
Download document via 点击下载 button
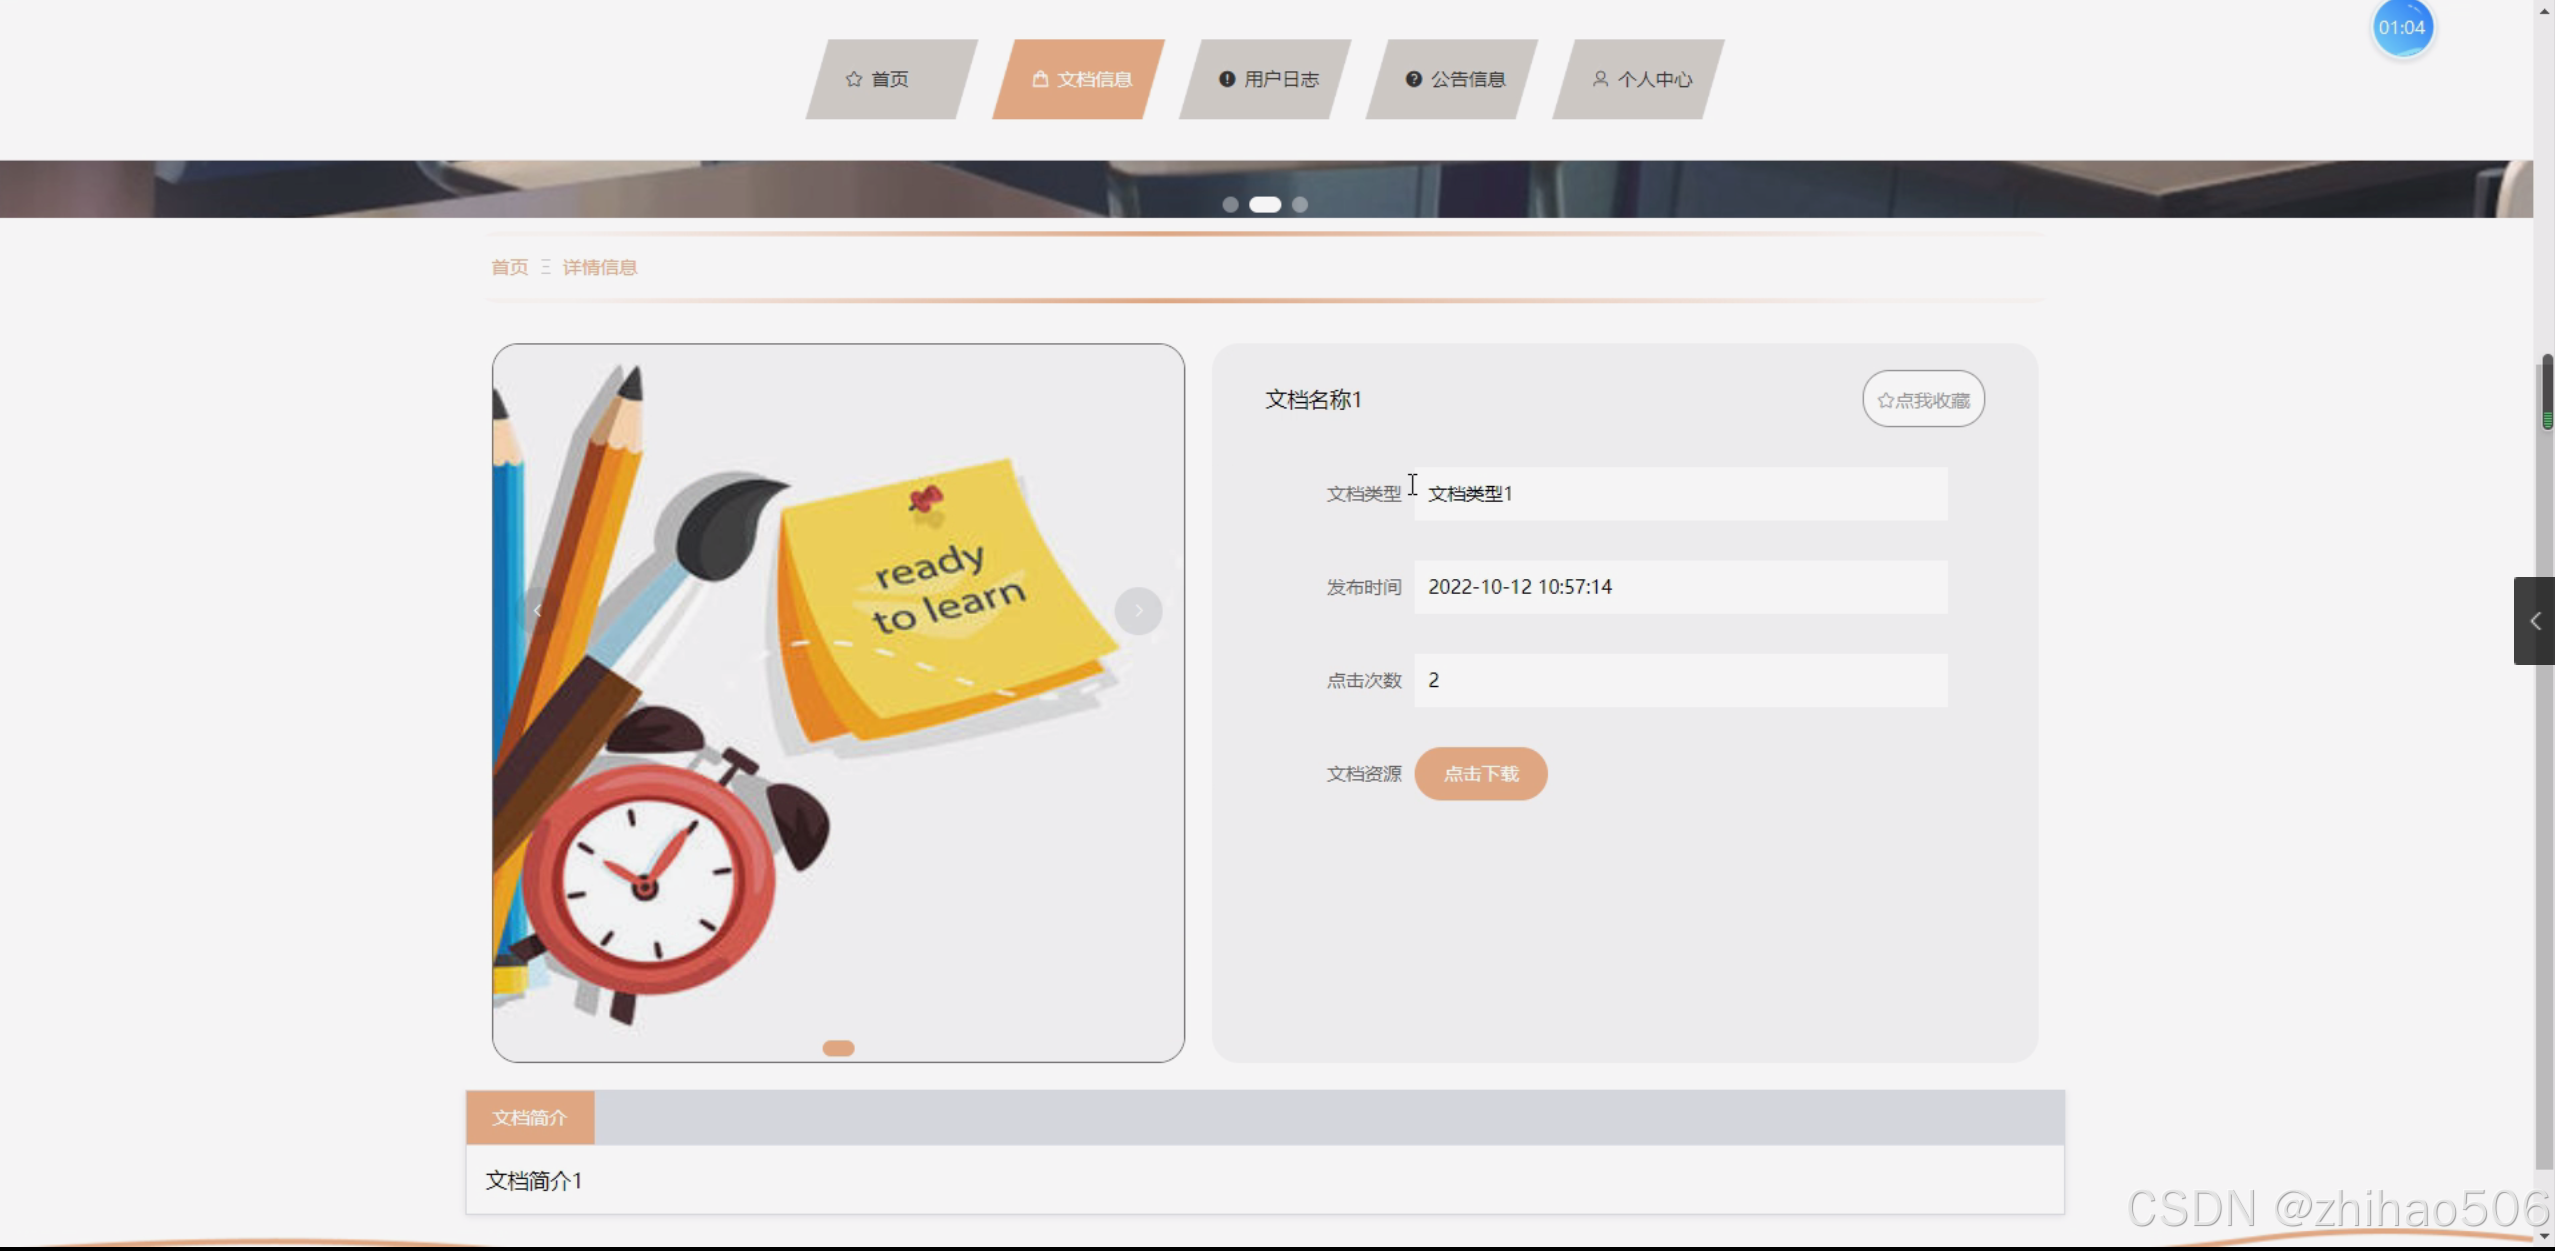(1480, 774)
